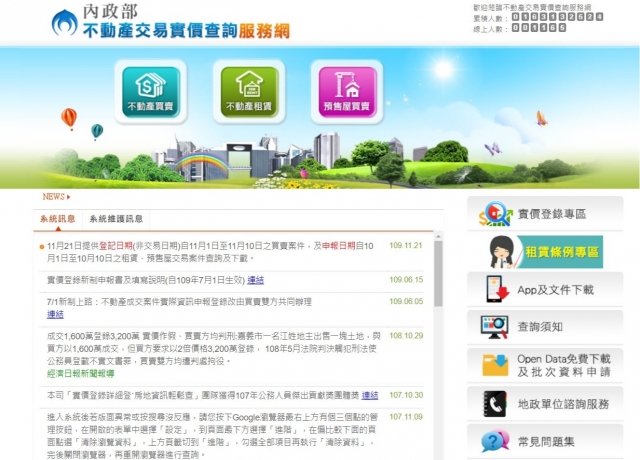Click the 進入系統後若版面異常 news entry

point(212,436)
